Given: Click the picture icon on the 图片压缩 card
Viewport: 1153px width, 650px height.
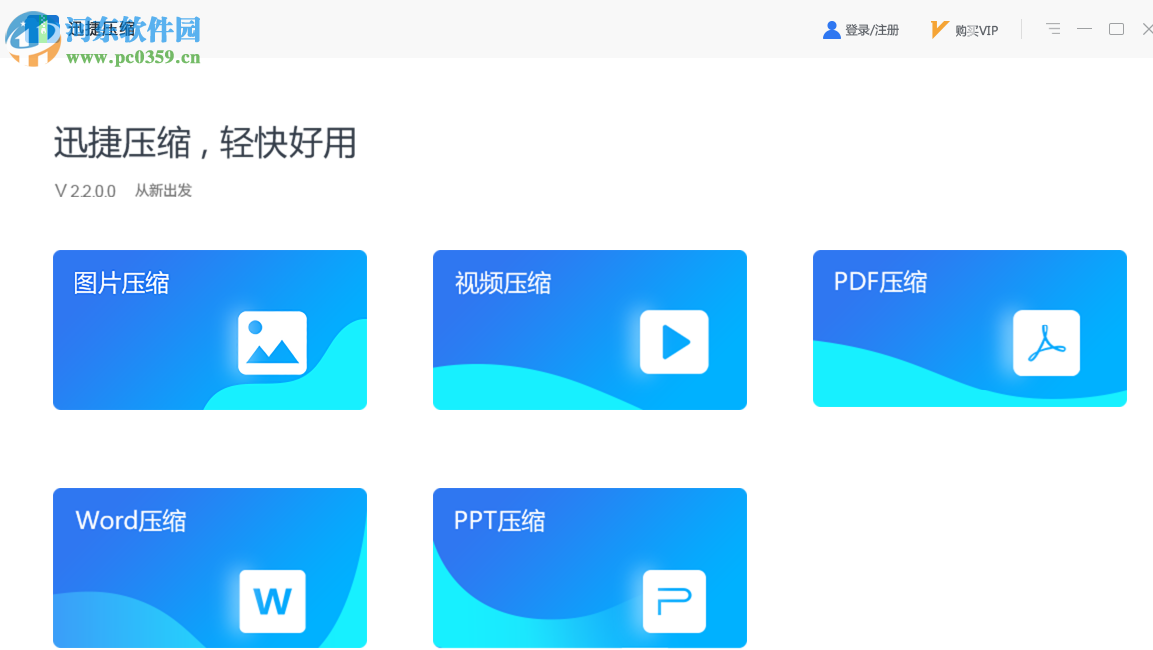Looking at the screenshot, I should 272,343.
